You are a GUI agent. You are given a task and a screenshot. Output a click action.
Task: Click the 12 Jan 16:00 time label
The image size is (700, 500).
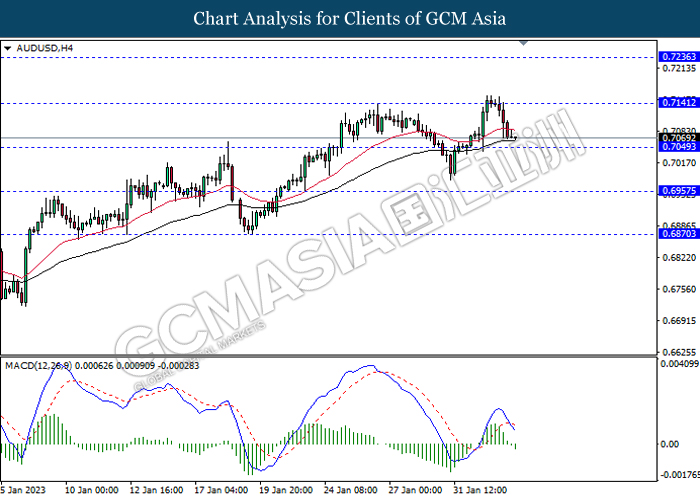click(x=156, y=490)
